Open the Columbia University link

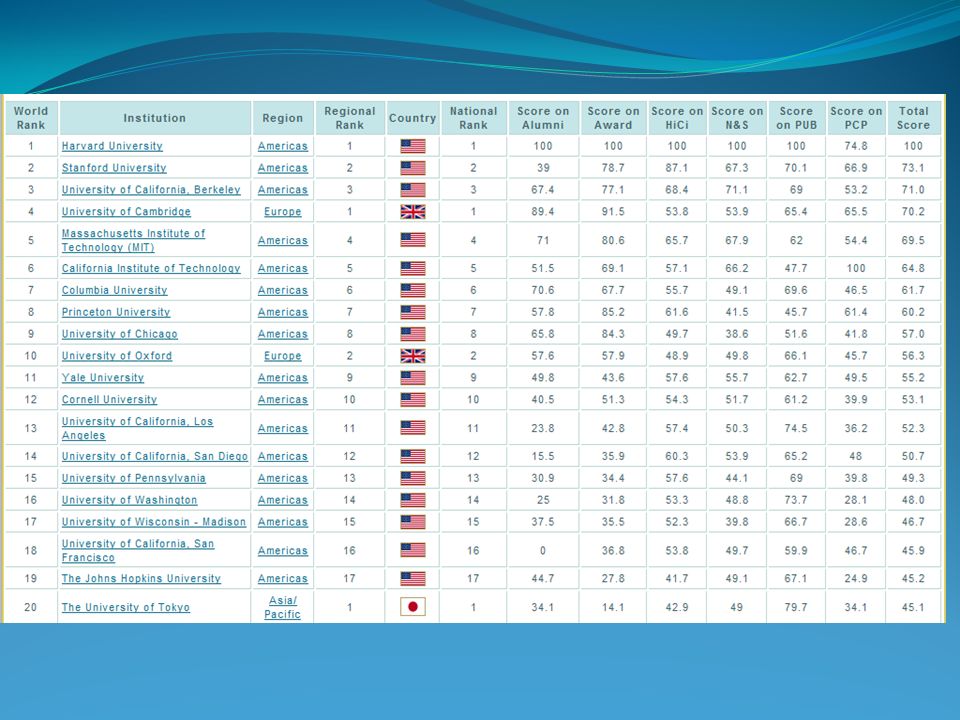(114, 291)
